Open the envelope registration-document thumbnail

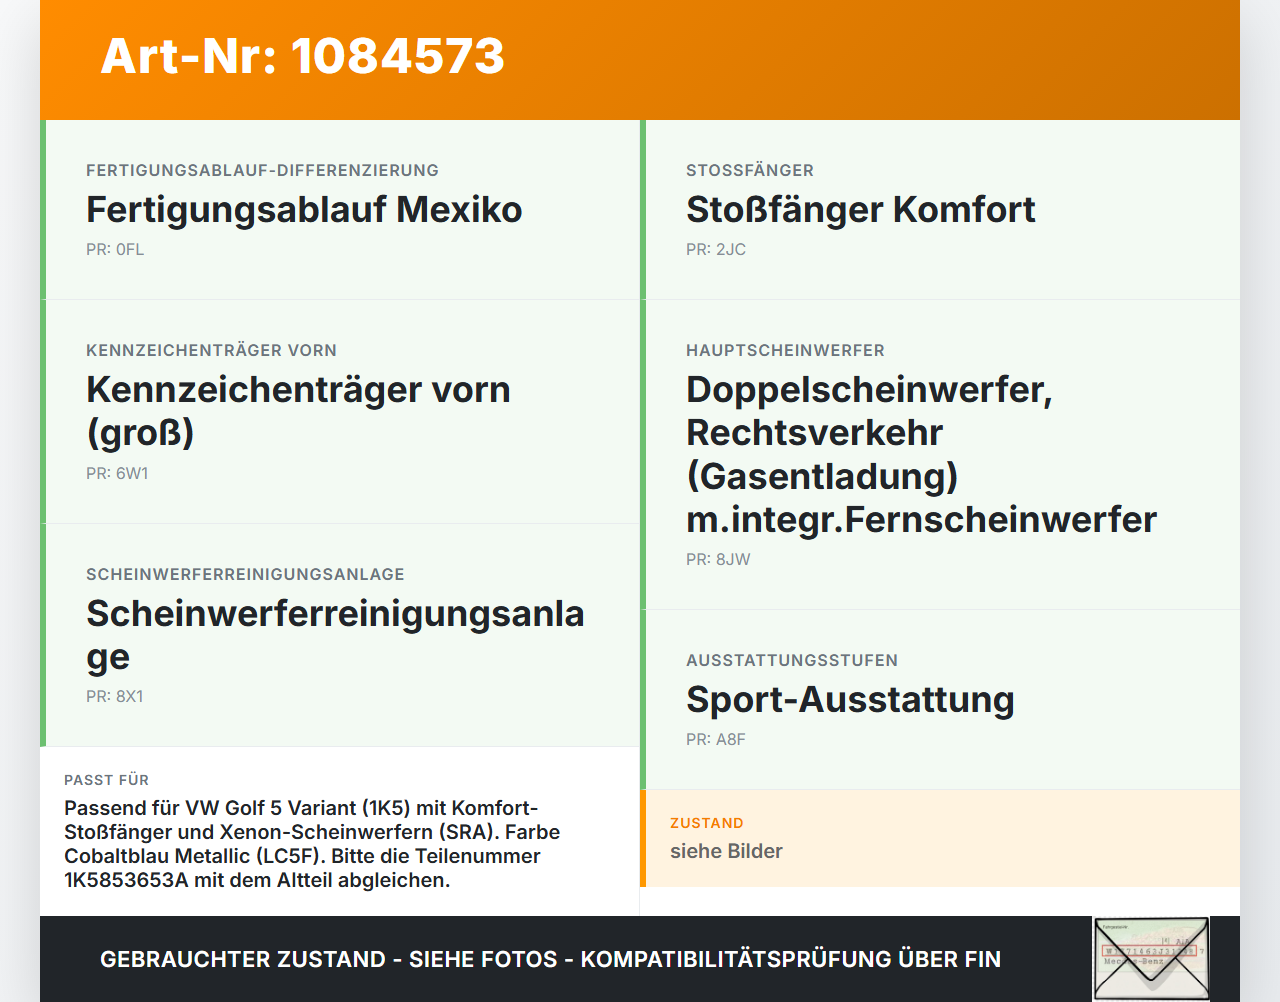point(1151,958)
